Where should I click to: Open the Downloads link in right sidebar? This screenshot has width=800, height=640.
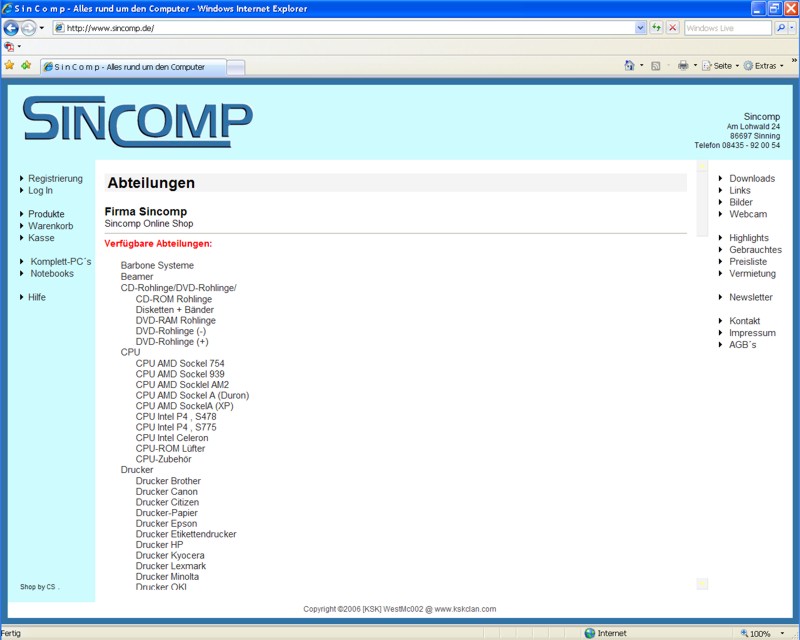pos(751,178)
